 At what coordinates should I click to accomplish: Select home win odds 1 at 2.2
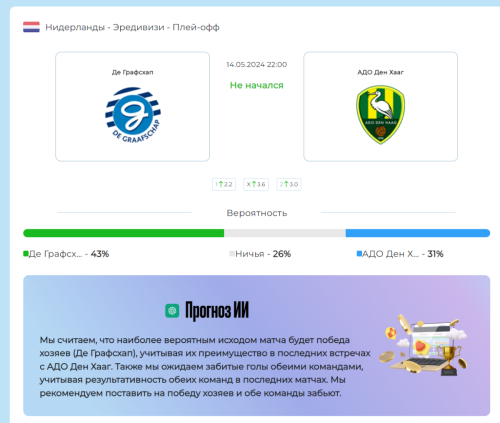point(224,184)
